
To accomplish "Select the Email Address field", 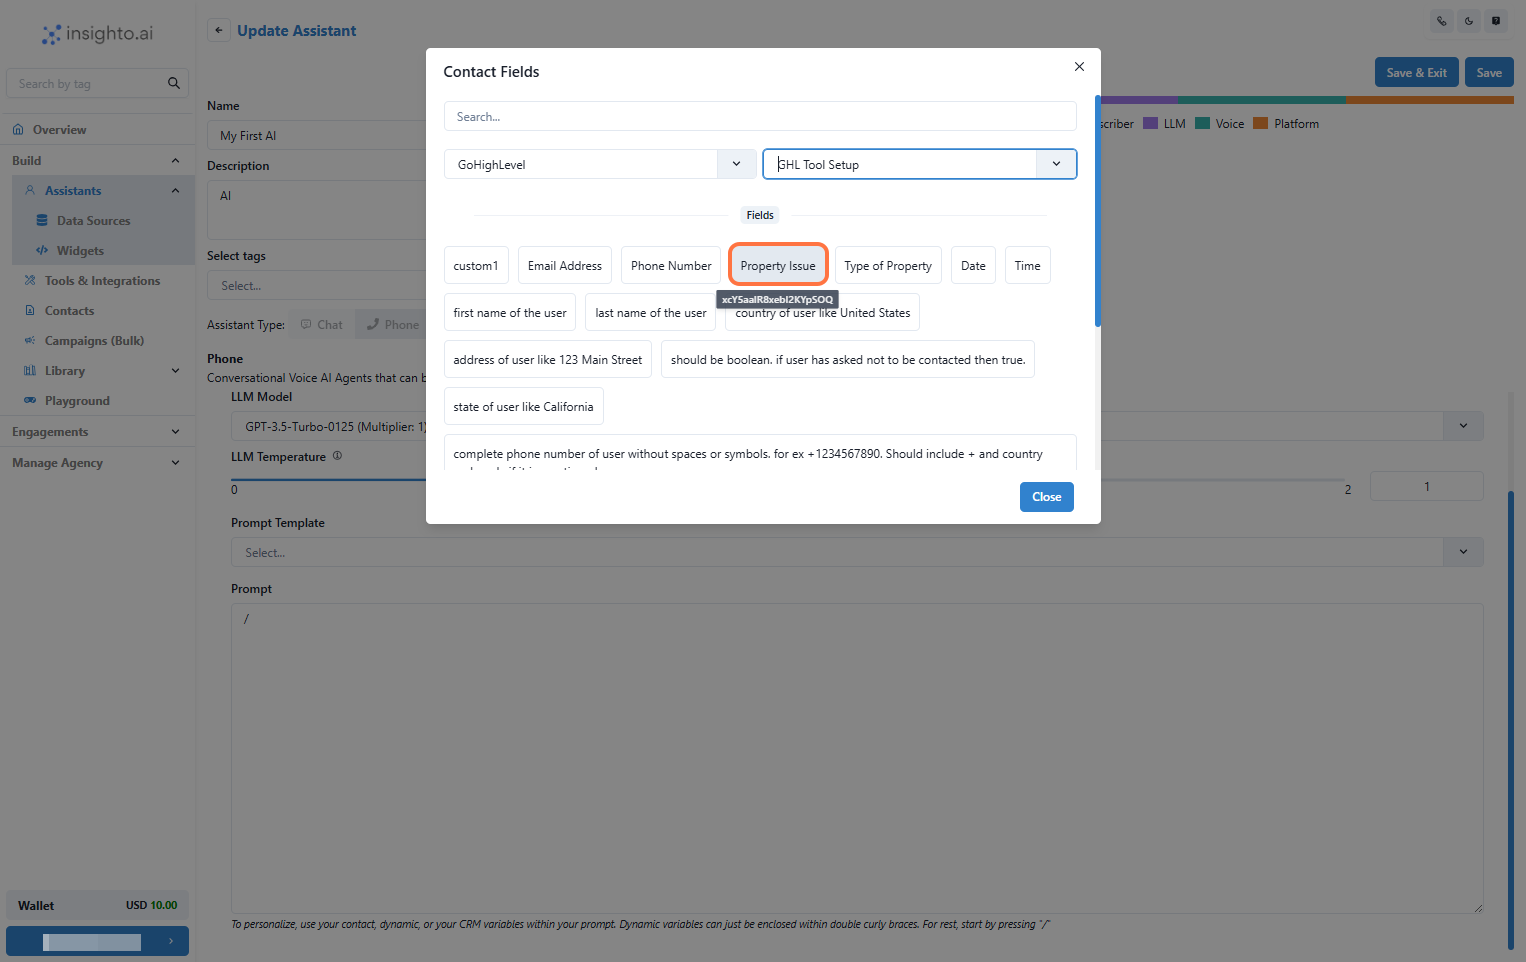I will (x=565, y=265).
